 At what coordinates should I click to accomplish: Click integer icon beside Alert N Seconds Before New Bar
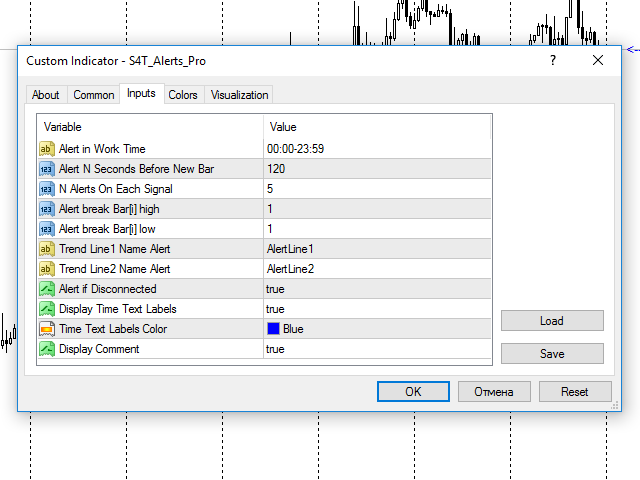coord(47,169)
